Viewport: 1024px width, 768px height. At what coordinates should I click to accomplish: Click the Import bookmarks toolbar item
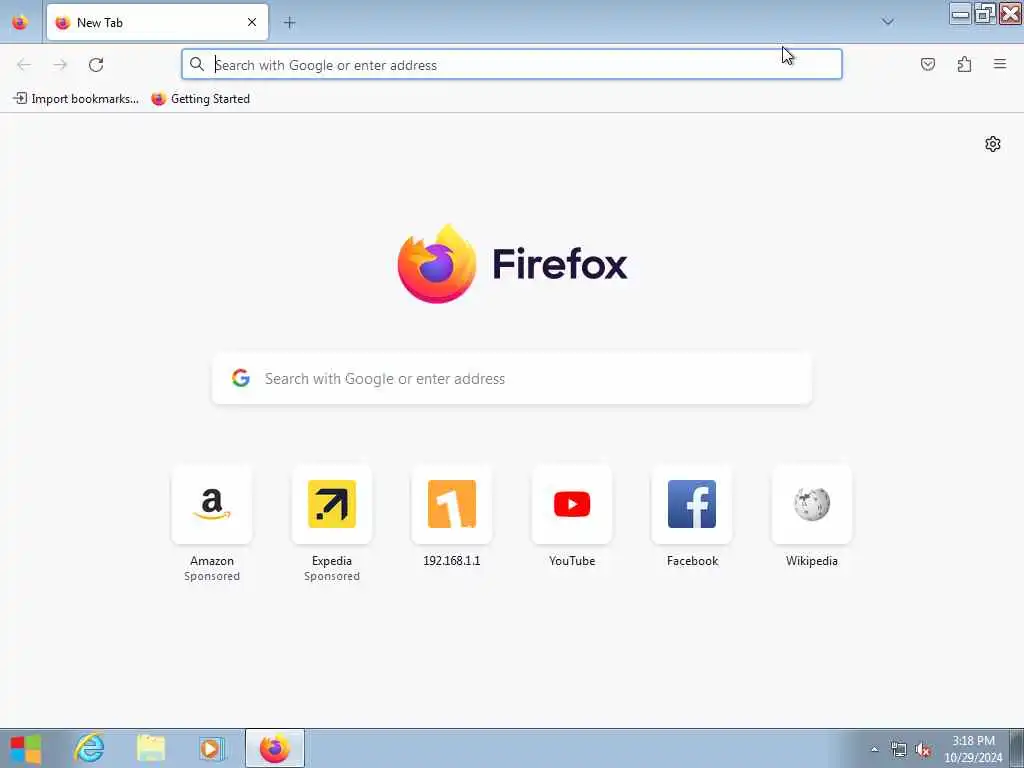[x=76, y=99]
